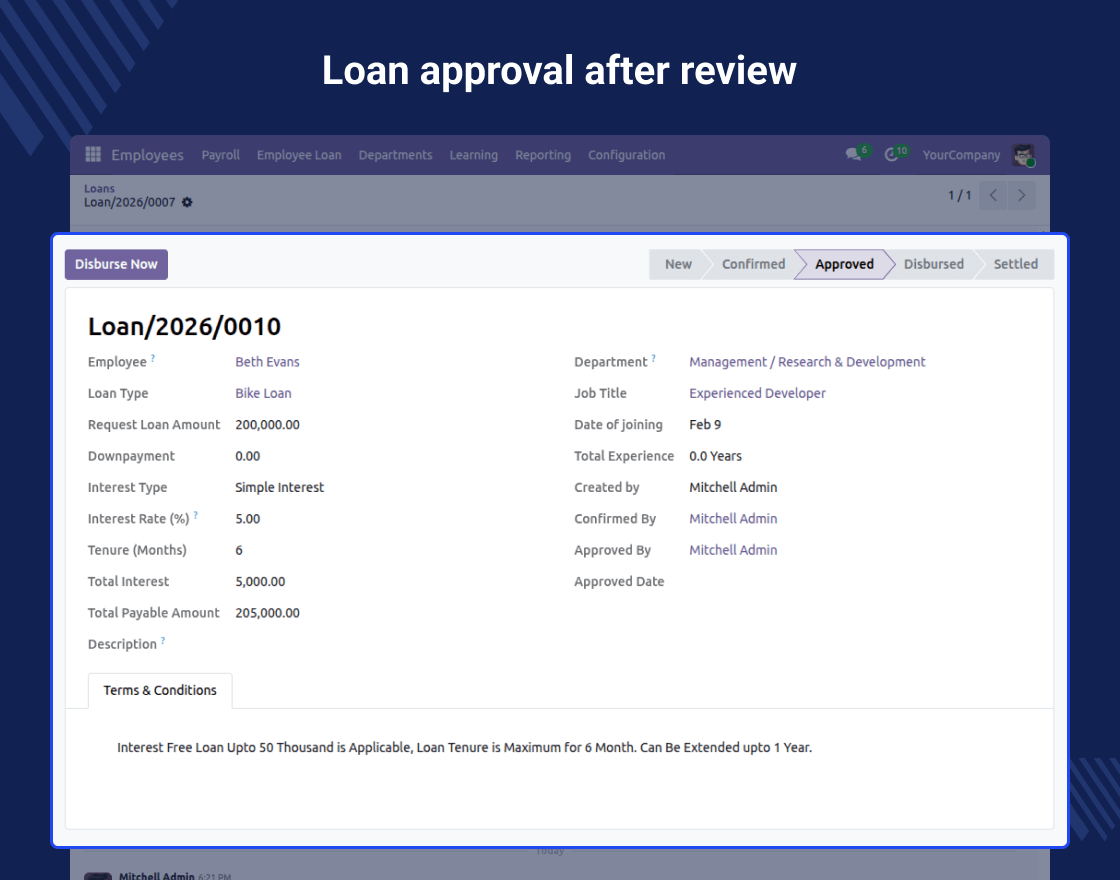Open the Reporting menu
The height and width of the screenshot is (880, 1120).
point(543,155)
